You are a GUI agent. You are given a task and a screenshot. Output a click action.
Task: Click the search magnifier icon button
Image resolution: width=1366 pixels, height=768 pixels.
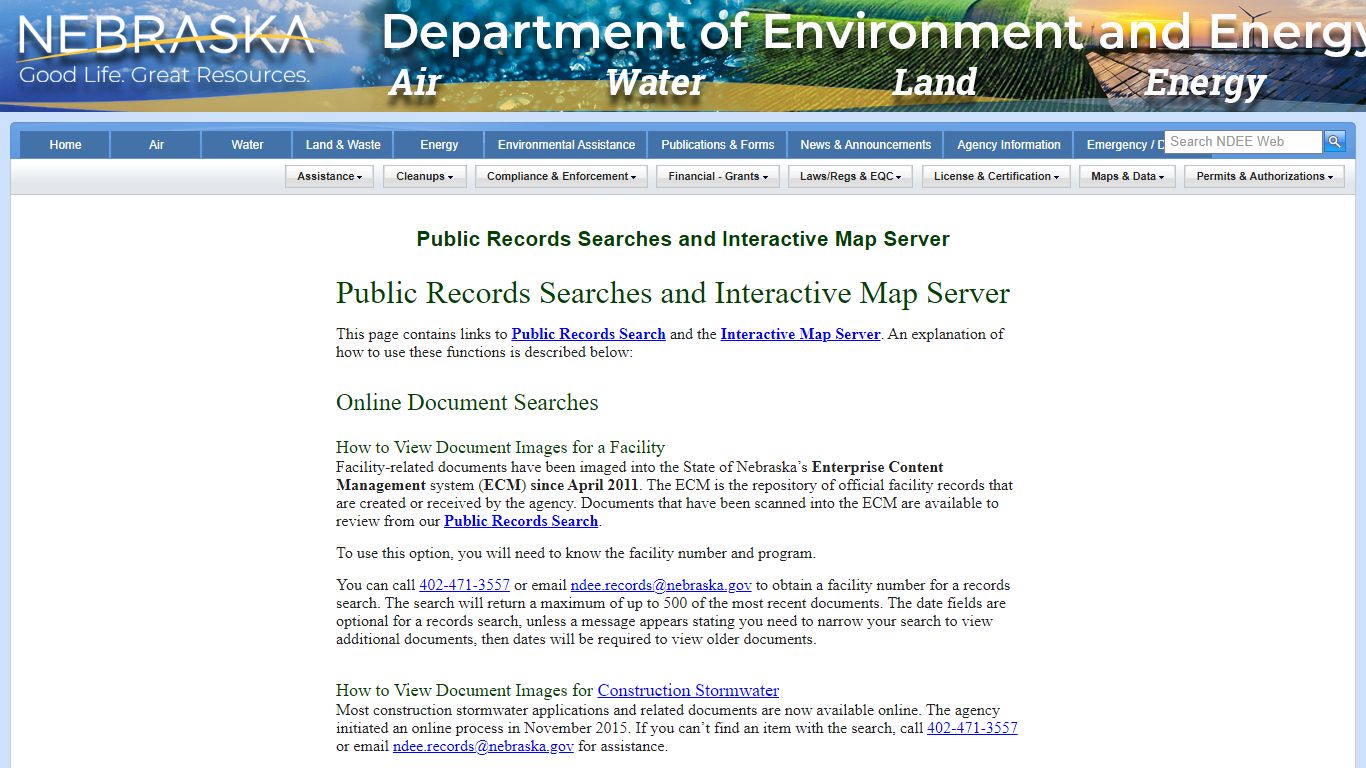(1334, 142)
